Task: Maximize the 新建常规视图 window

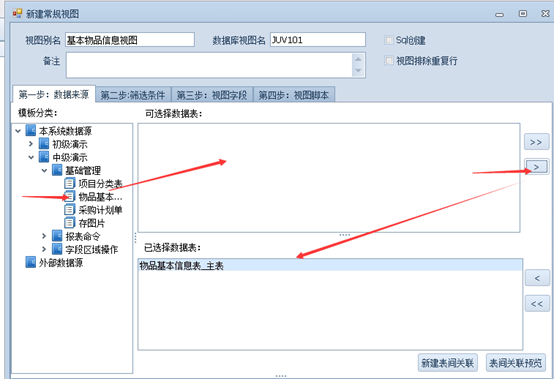Action: pos(523,13)
